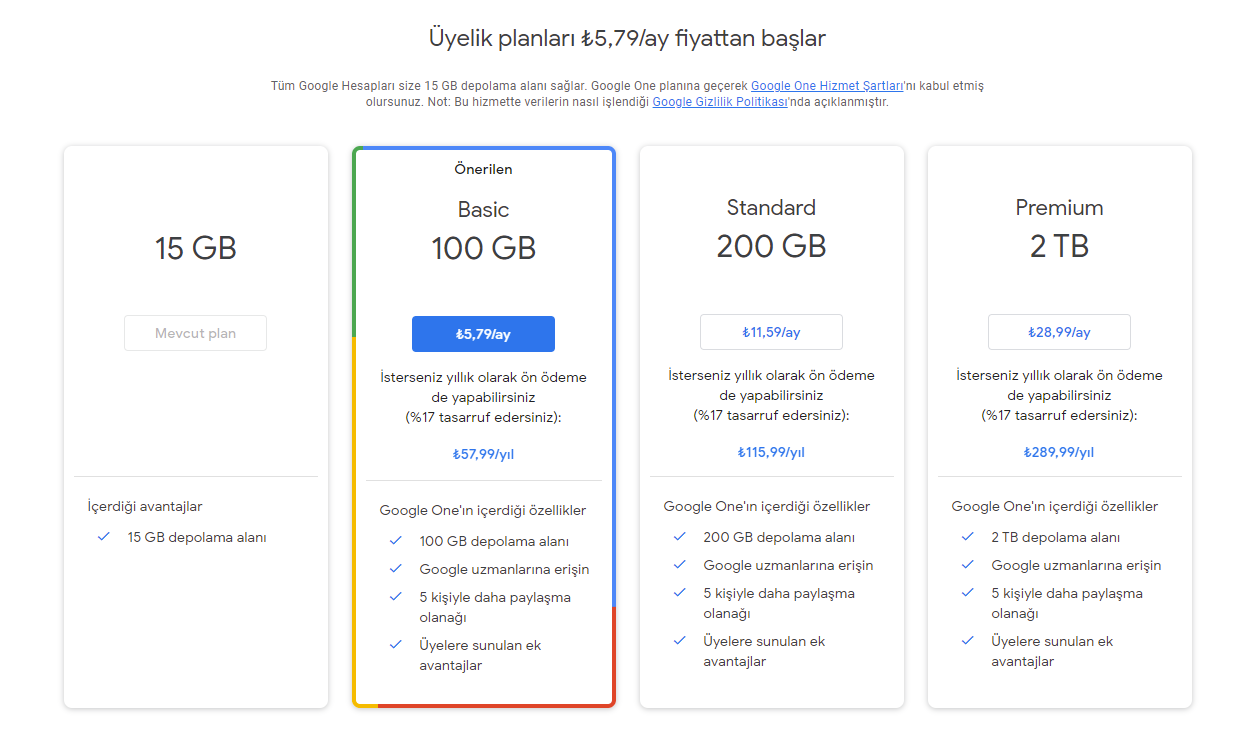The image size is (1256, 753).
Task: Click checkmark by Basic Üyelere sunulan ek avantajlar
Action: (x=395, y=645)
